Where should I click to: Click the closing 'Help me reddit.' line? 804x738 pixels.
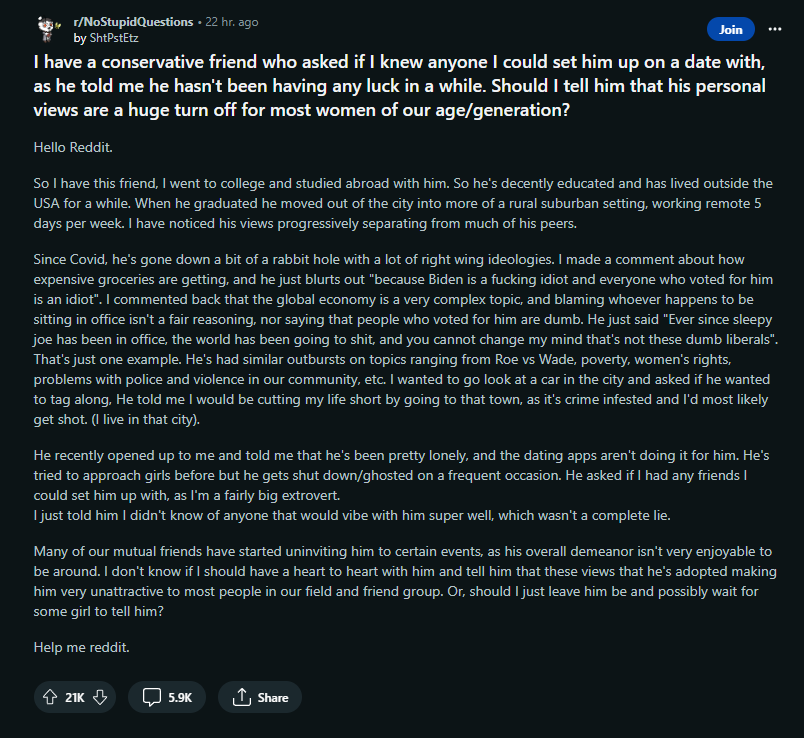tap(82, 647)
